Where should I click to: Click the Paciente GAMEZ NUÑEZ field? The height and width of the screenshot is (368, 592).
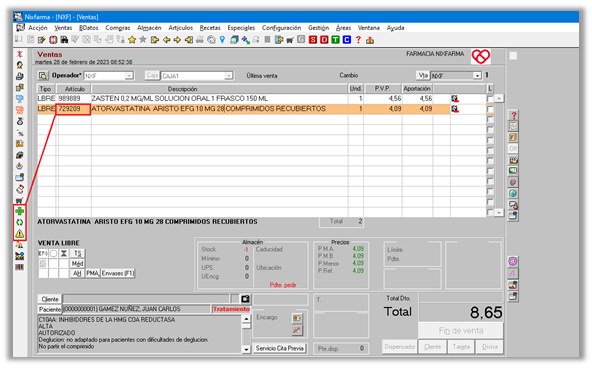coord(136,309)
